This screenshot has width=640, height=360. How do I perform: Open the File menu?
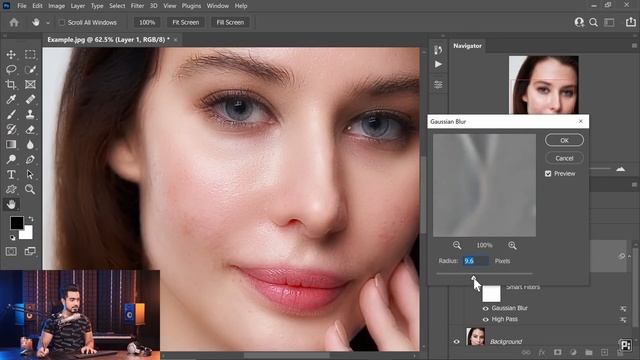[22, 6]
